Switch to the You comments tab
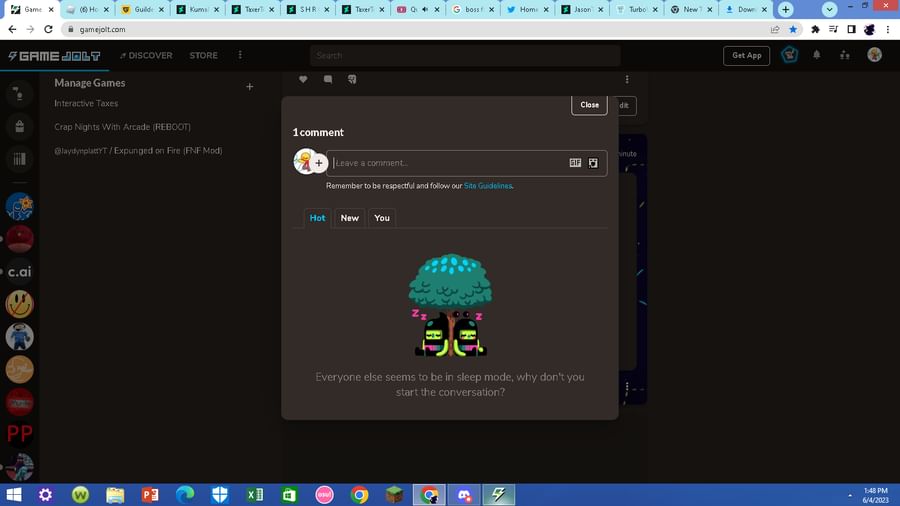This screenshot has height=506, width=900. (x=382, y=218)
